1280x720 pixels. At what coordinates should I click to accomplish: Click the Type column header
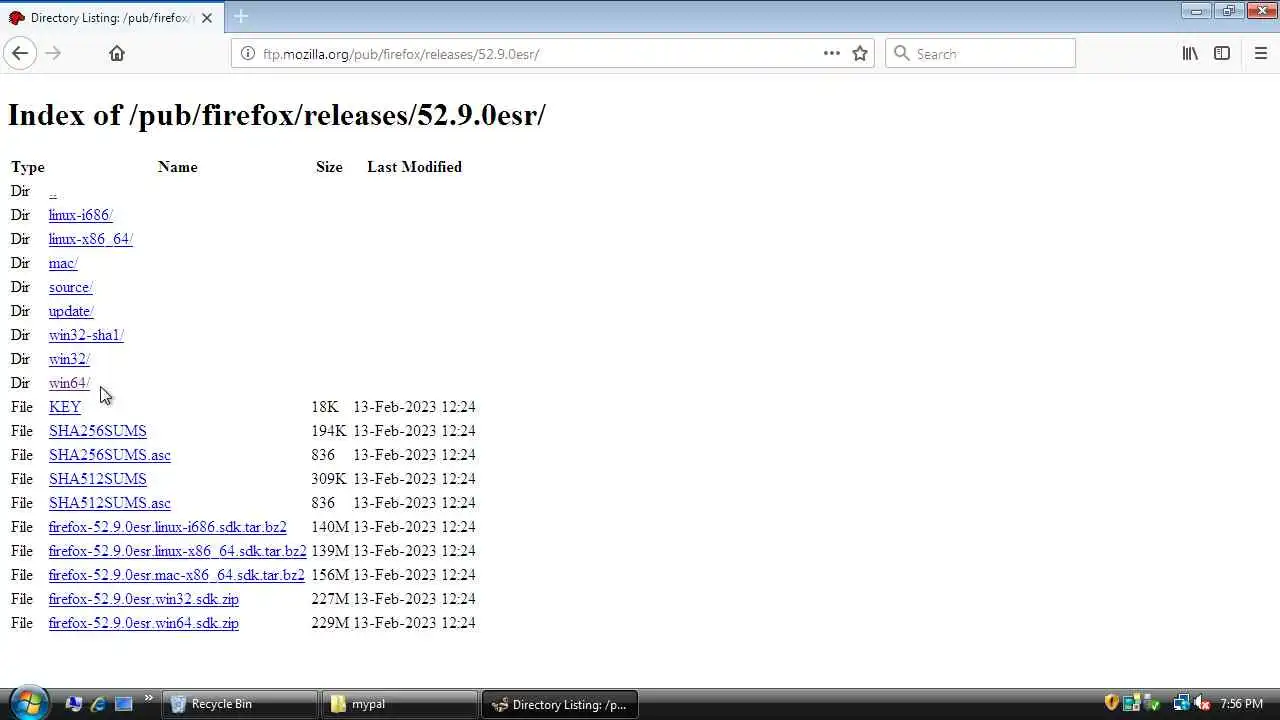28,167
